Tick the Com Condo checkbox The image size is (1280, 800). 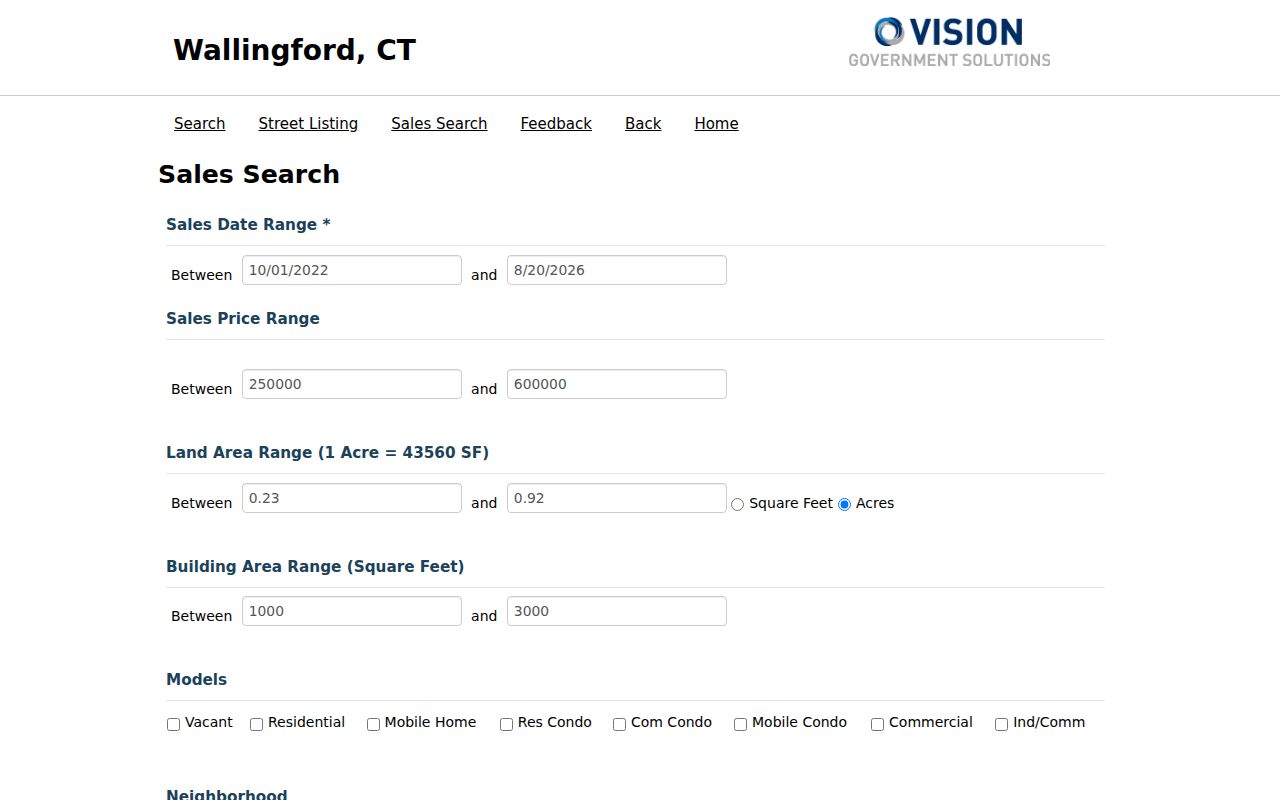tap(620, 724)
